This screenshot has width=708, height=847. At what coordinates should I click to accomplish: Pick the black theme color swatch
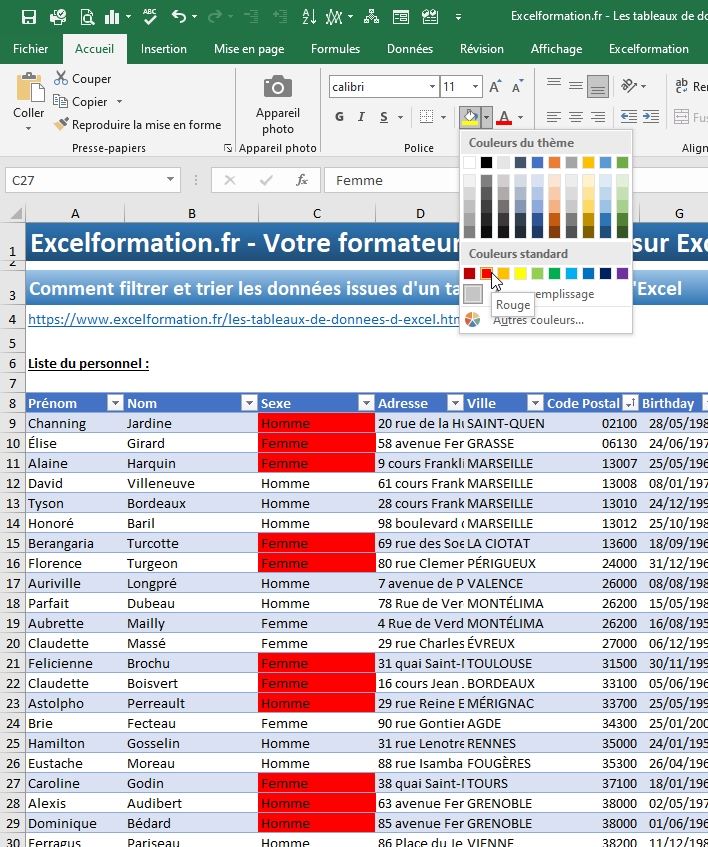point(486,162)
